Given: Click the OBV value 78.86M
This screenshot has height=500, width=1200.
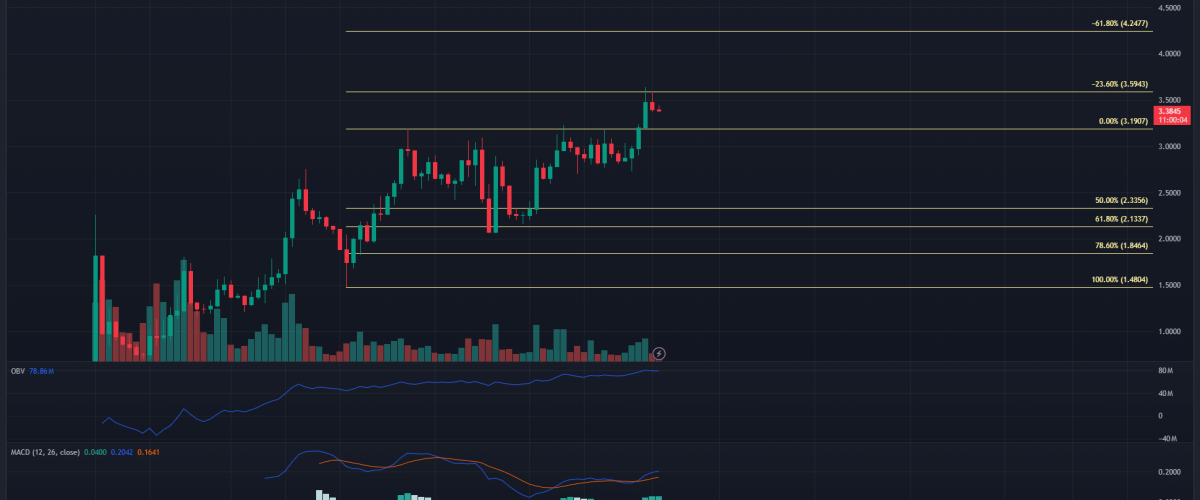Looking at the screenshot, I should tap(40, 372).
